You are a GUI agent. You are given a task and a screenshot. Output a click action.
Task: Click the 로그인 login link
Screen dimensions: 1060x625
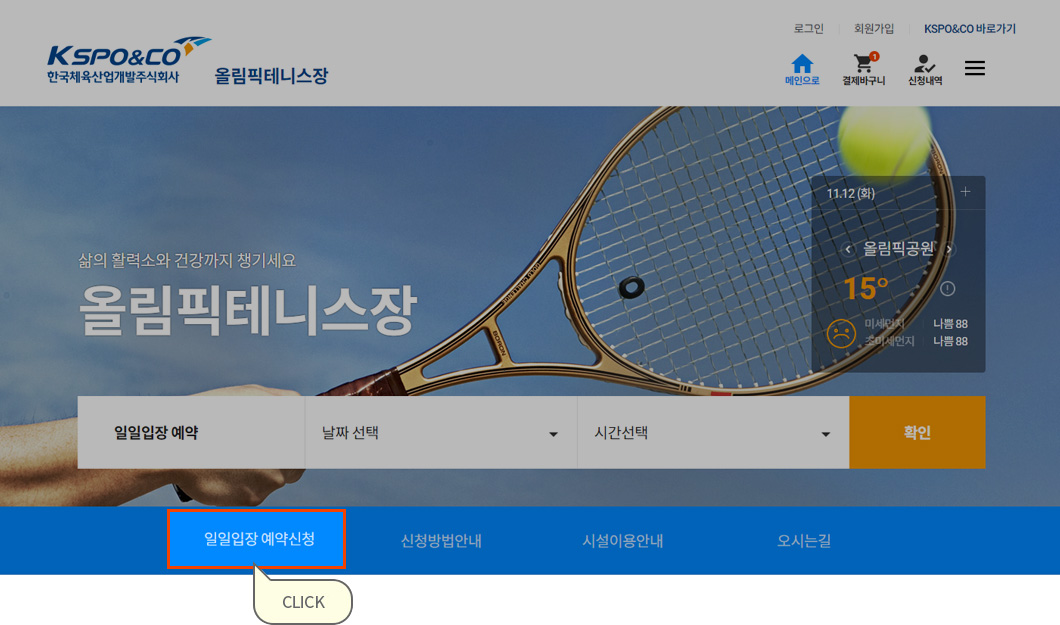coord(809,28)
